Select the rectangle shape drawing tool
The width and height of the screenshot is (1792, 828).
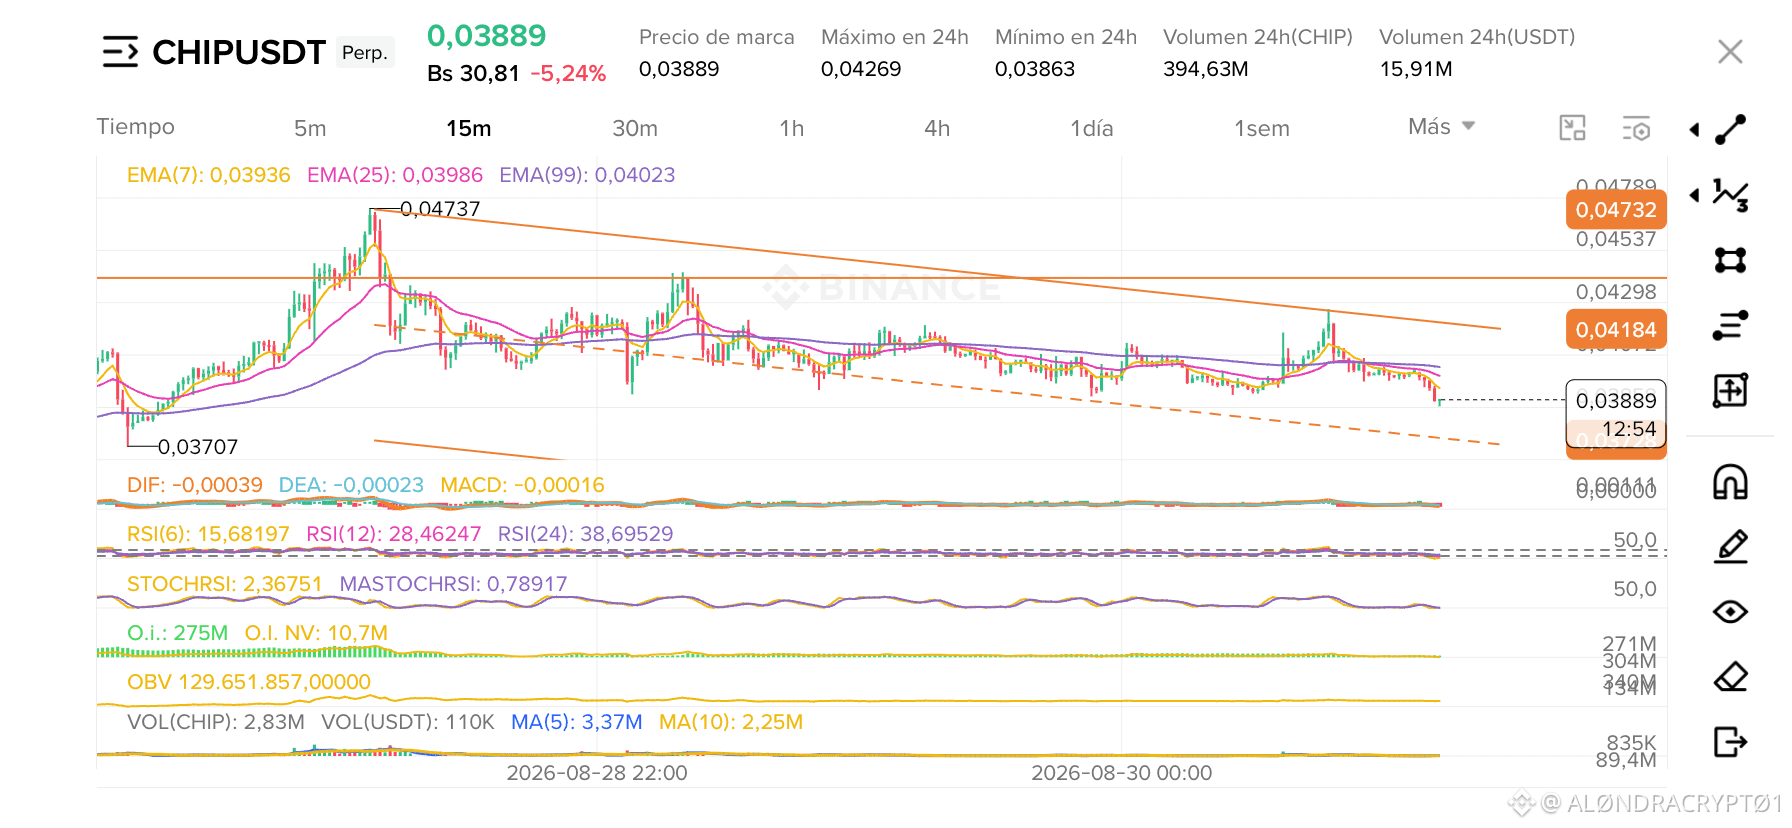[x=1731, y=260]
